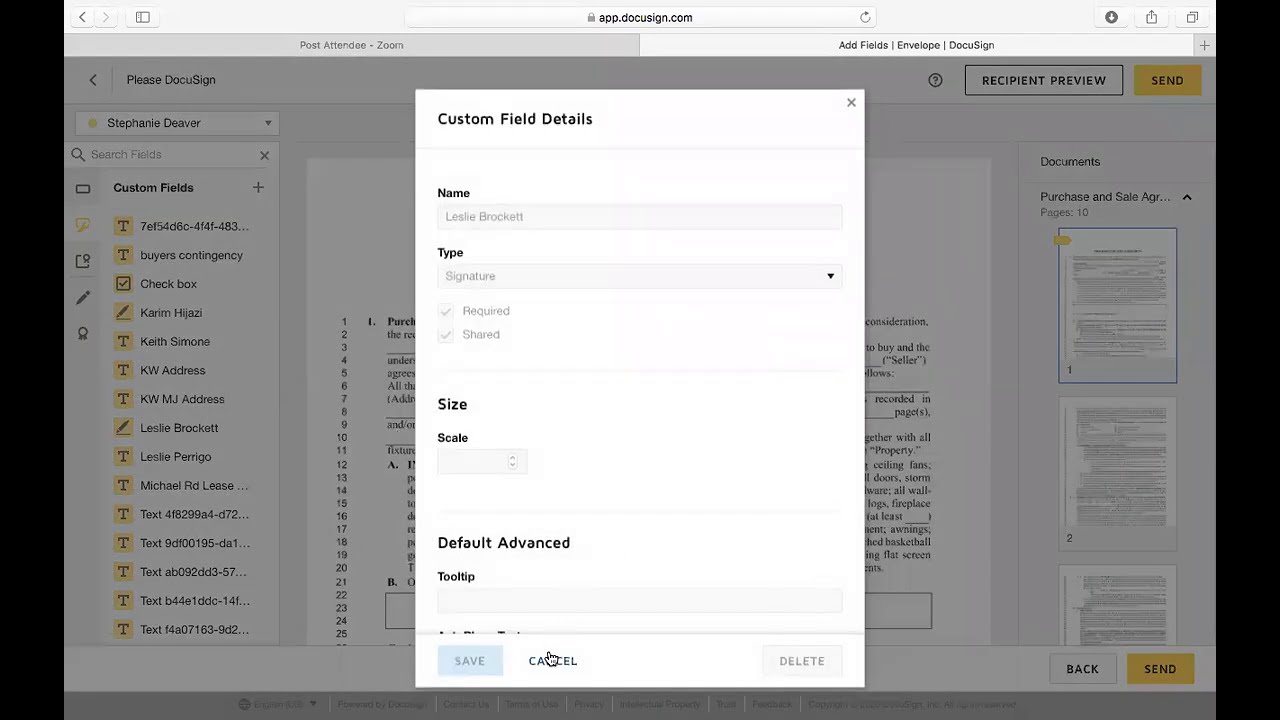Click the Safari back arrow

click(x=83, y=17)
